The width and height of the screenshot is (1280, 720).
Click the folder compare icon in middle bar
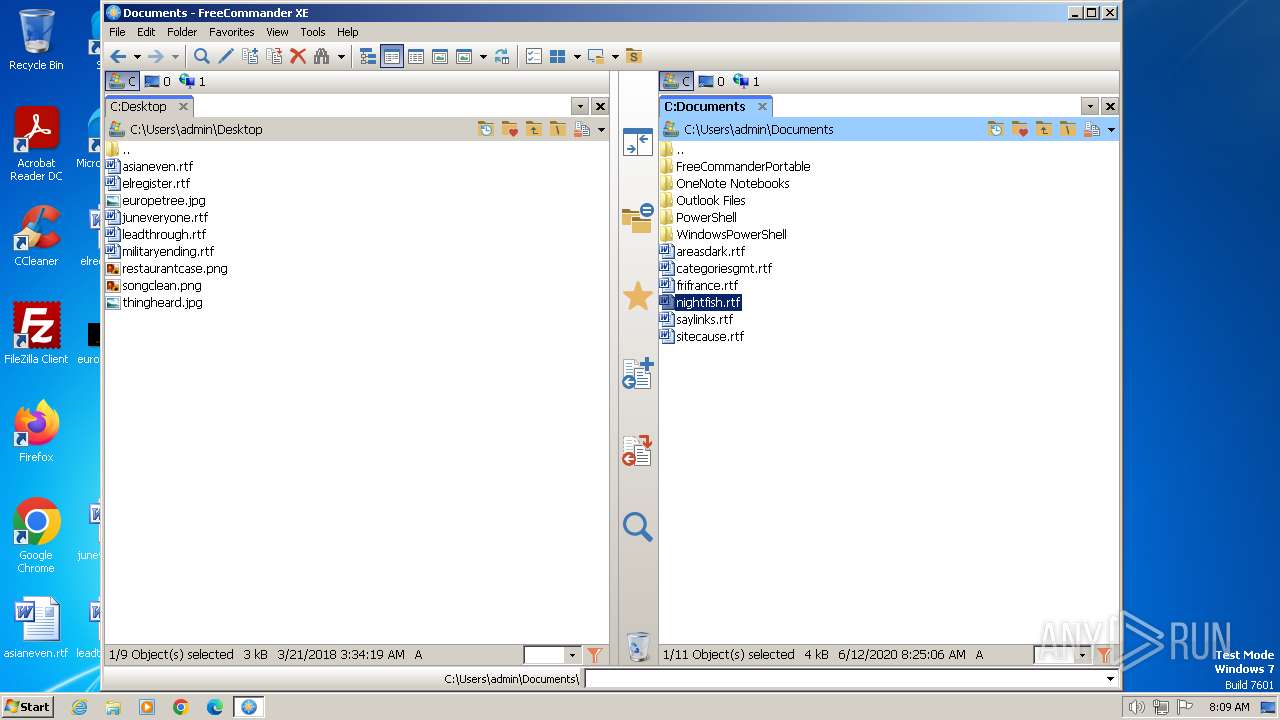[x=637, y=218]
